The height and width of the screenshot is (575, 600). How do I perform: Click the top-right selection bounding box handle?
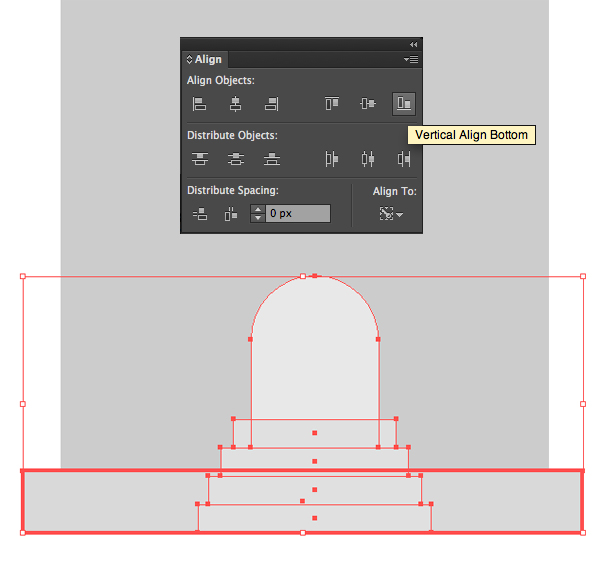583,276
